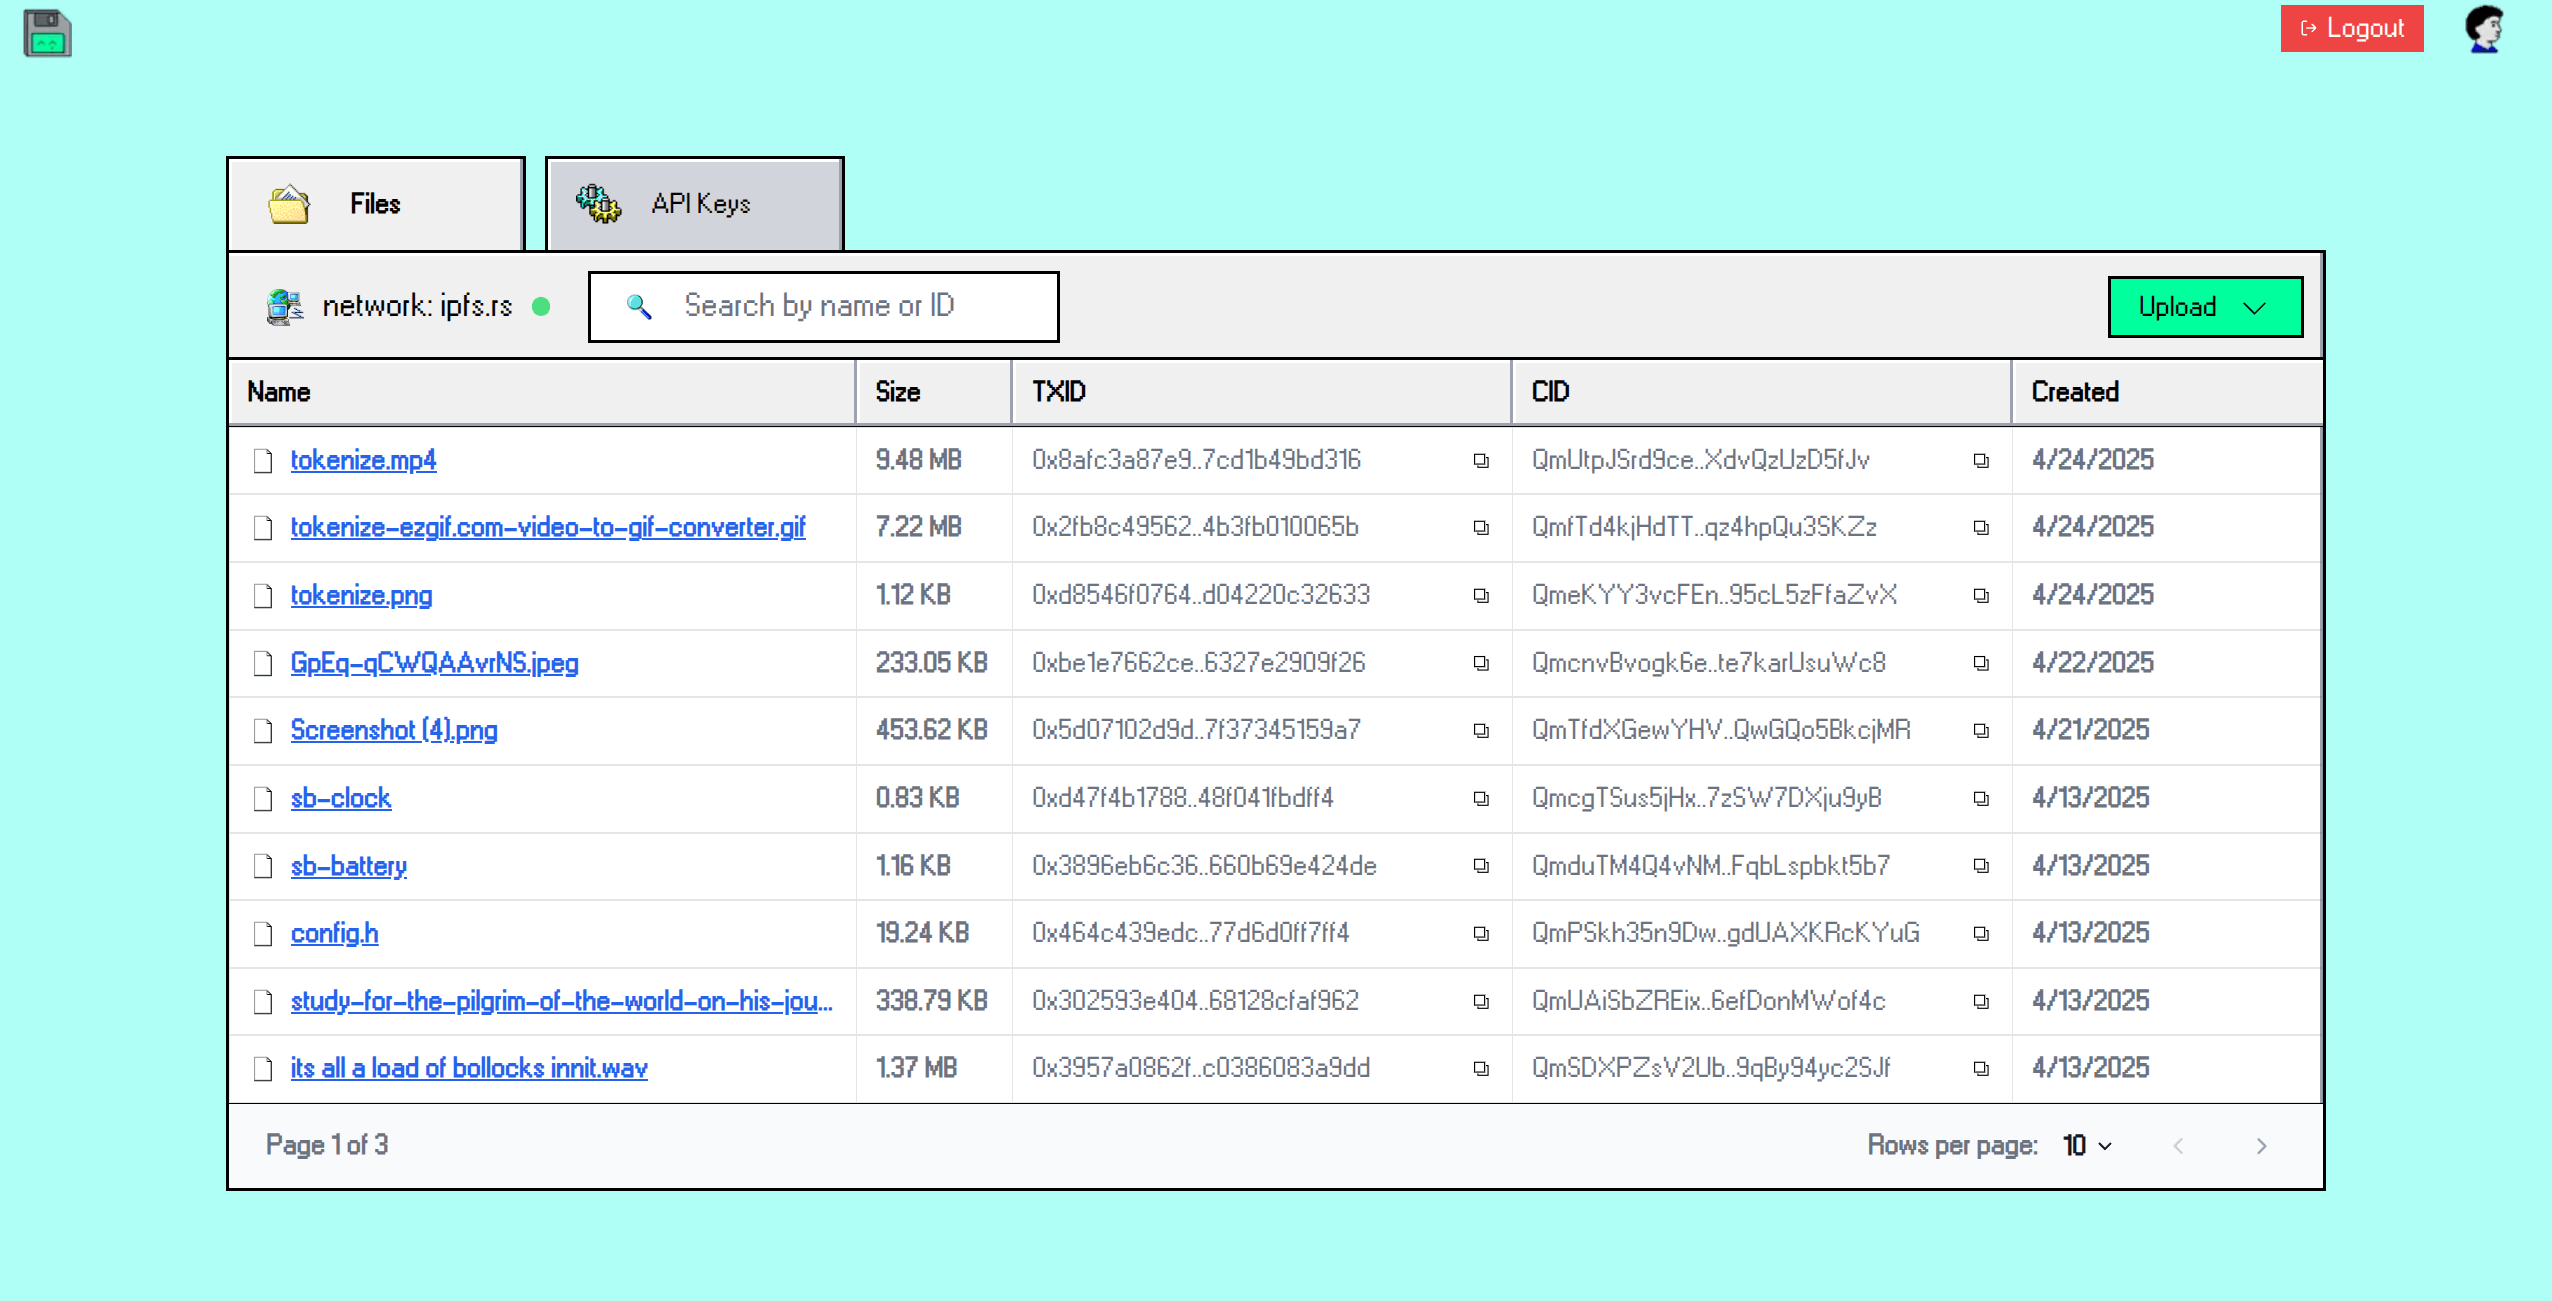
Task: Expand the Upload dropdown
Action: pyautogui.click(x=2205, y=307)
